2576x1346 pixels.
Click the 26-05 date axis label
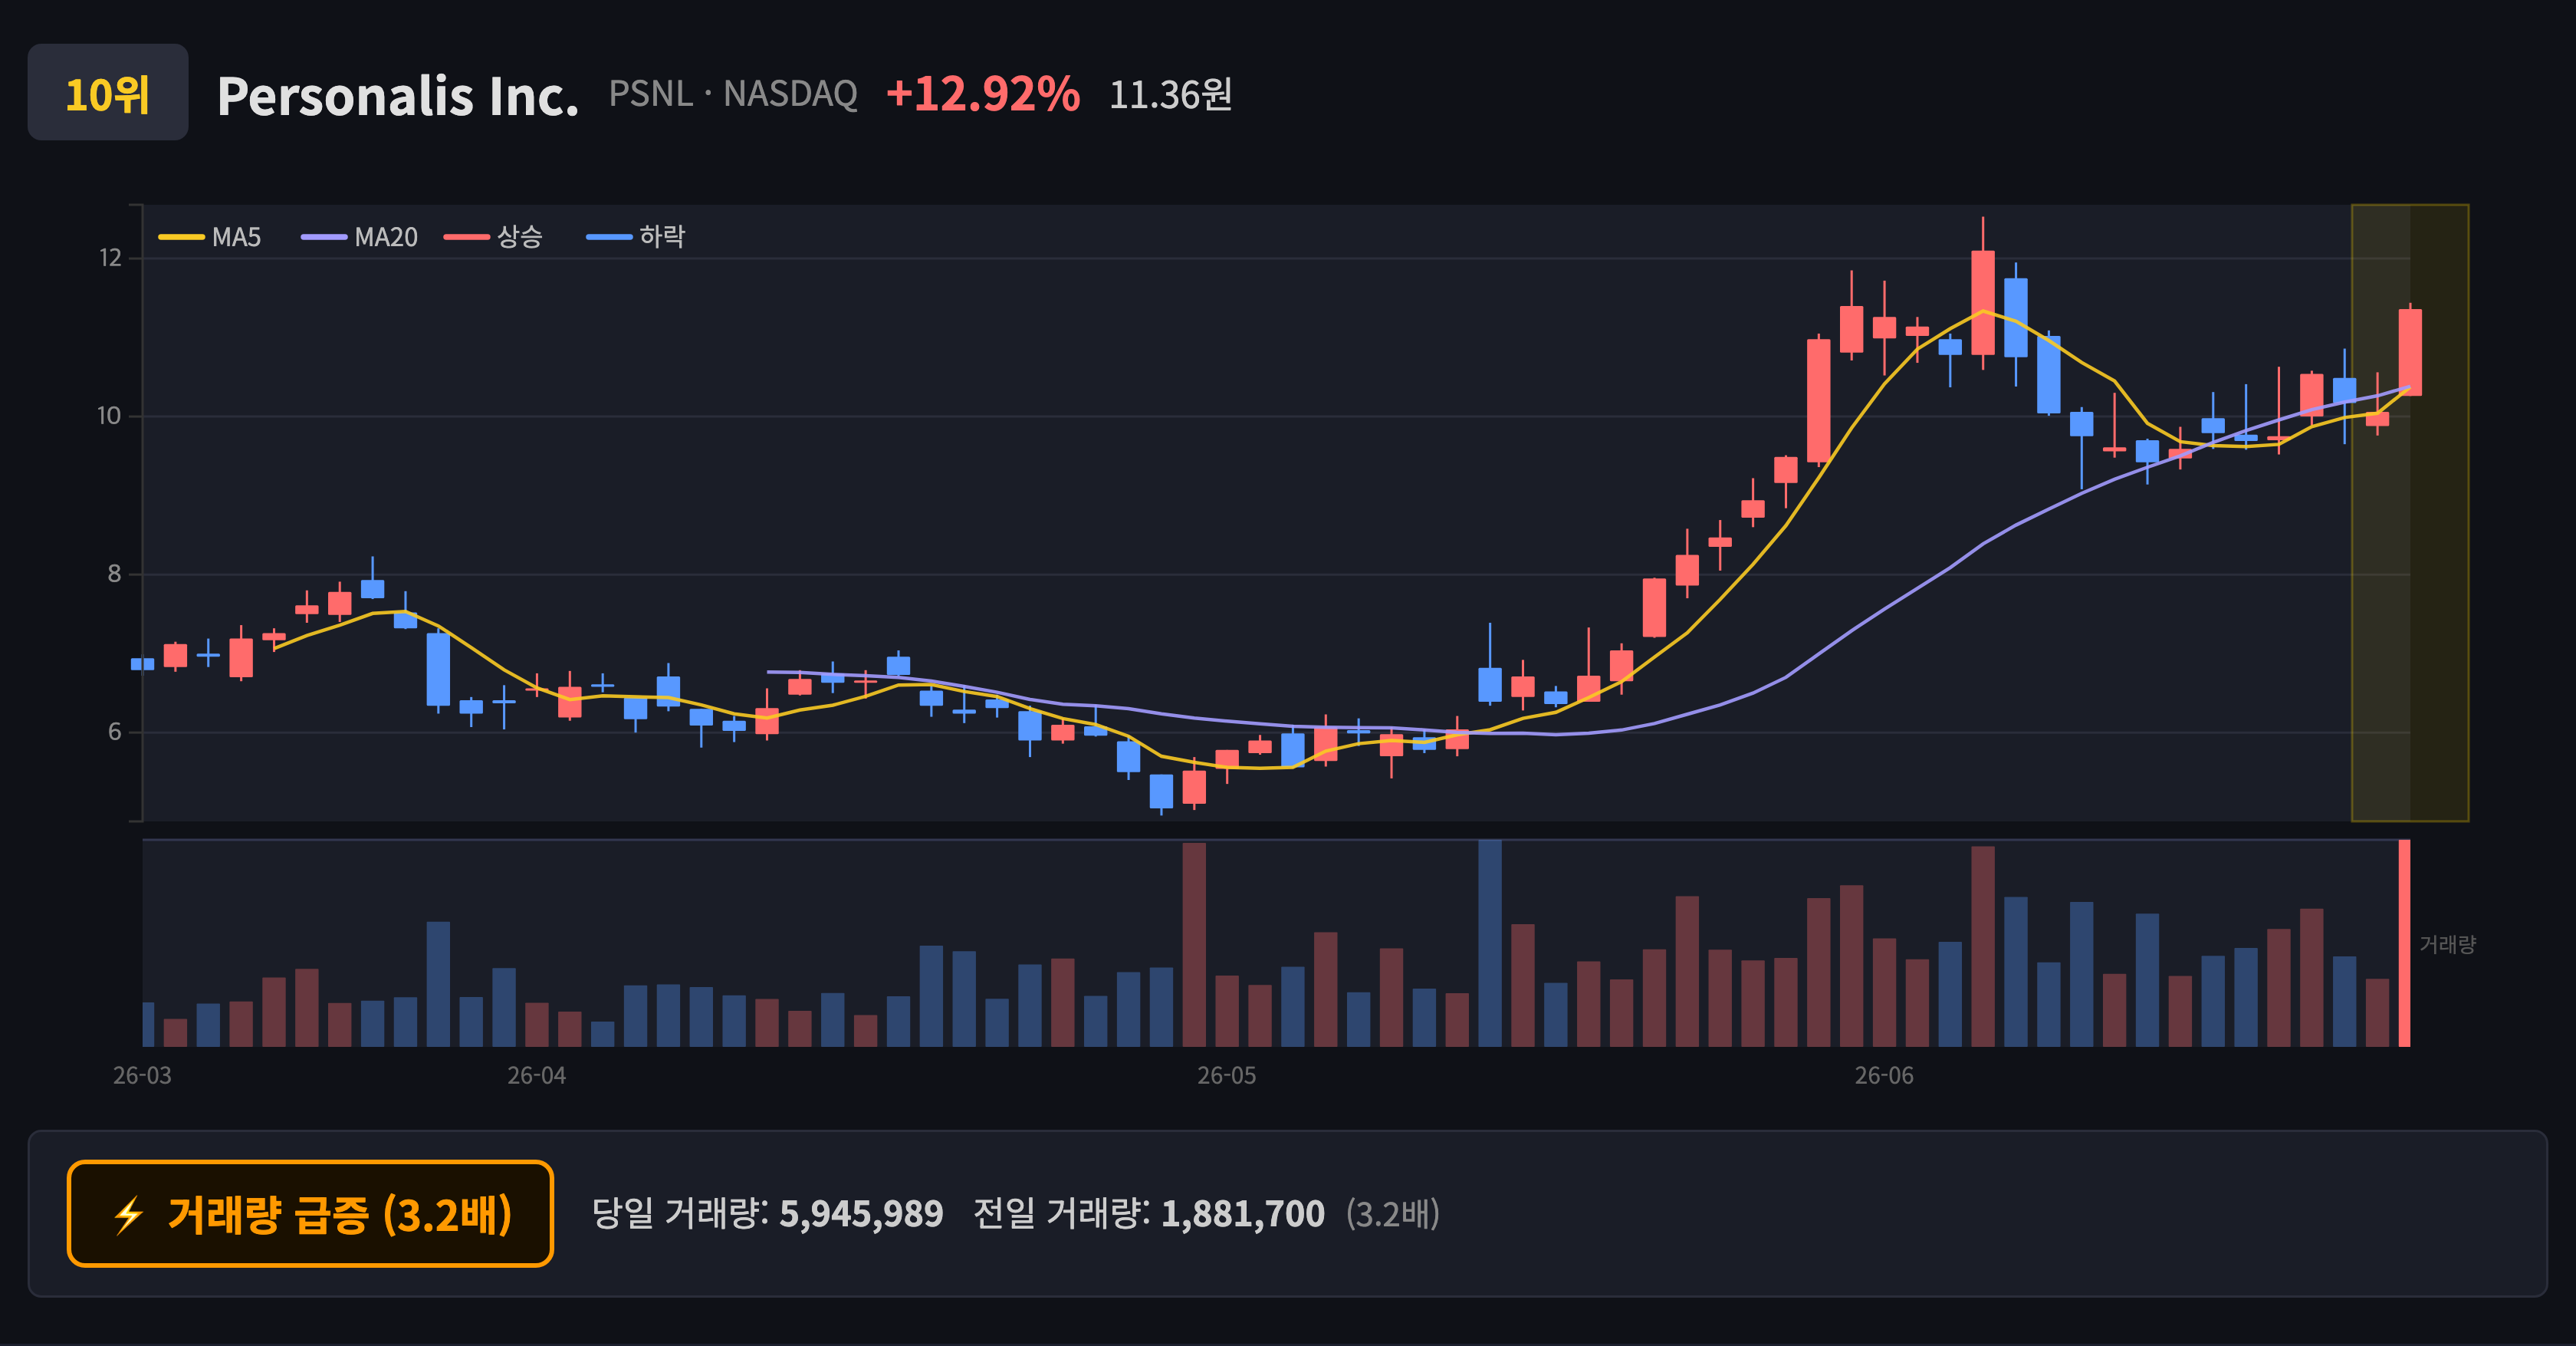point(1227,1076)
